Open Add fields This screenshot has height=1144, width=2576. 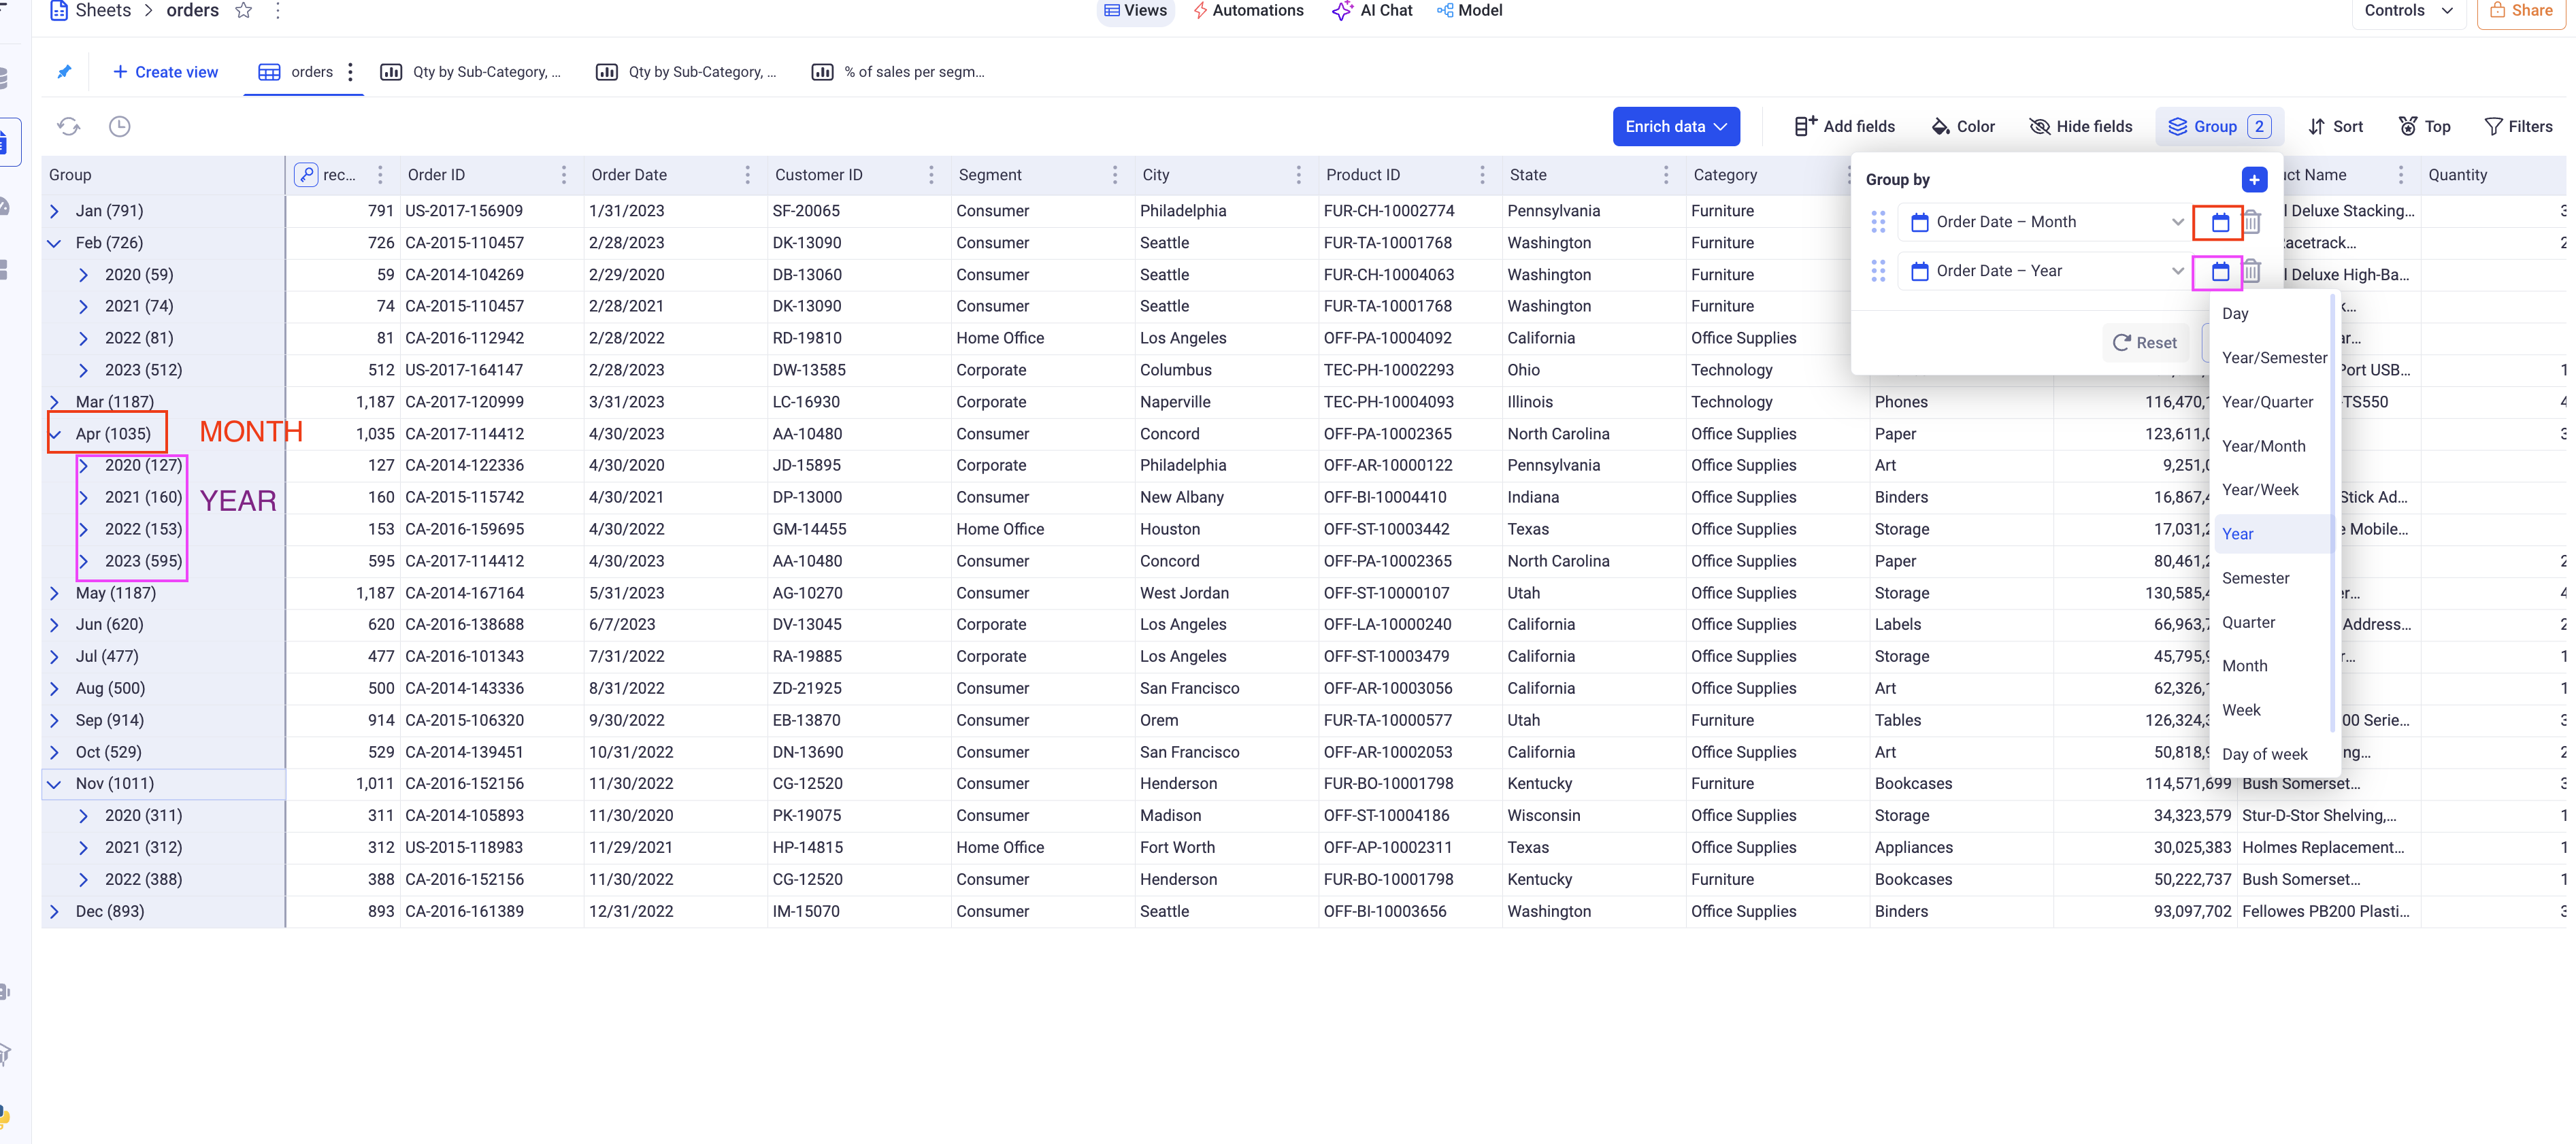click(x=1844, y=126)
